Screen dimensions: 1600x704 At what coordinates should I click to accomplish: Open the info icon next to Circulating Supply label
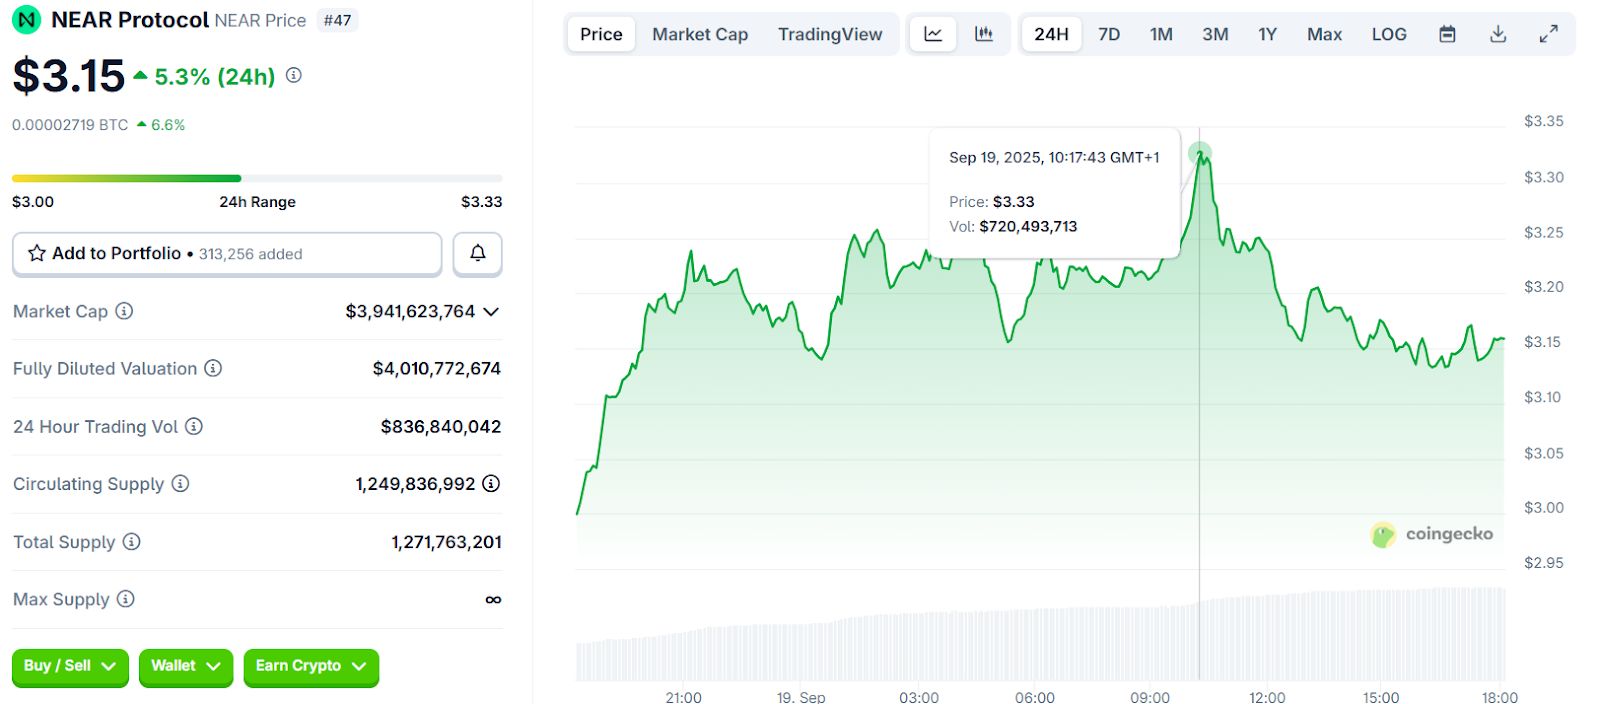tap(180, 483)
